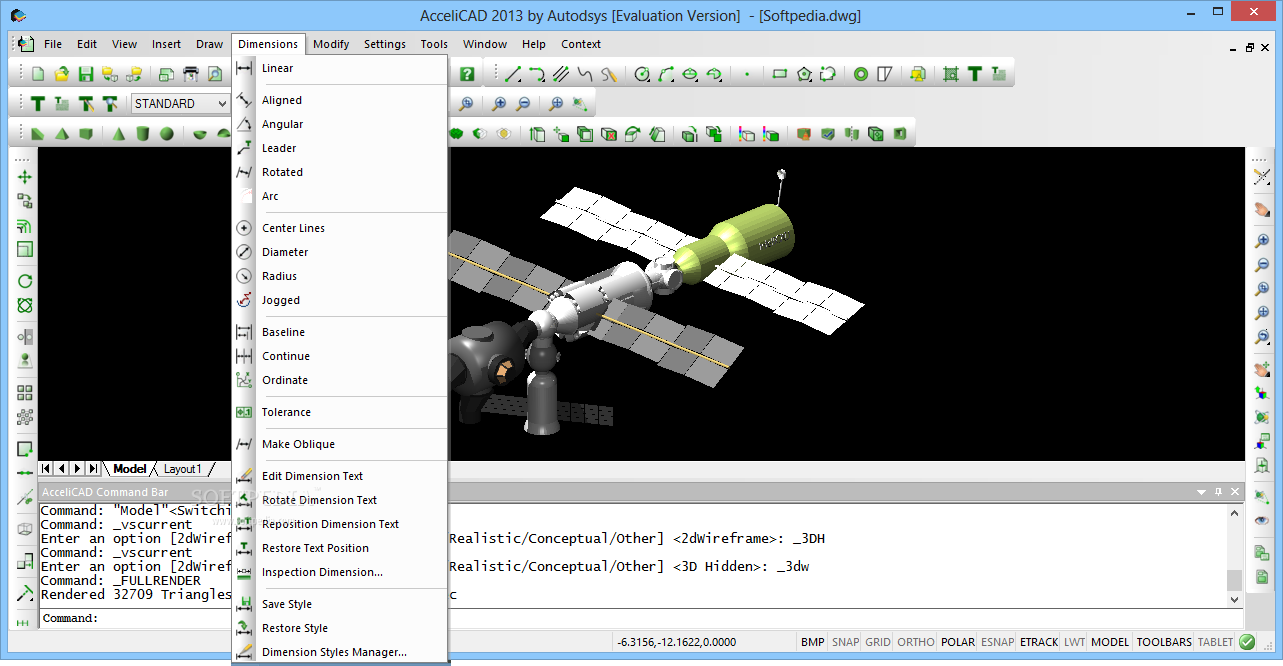Switch to the Layout1 tab

(183, 469)
